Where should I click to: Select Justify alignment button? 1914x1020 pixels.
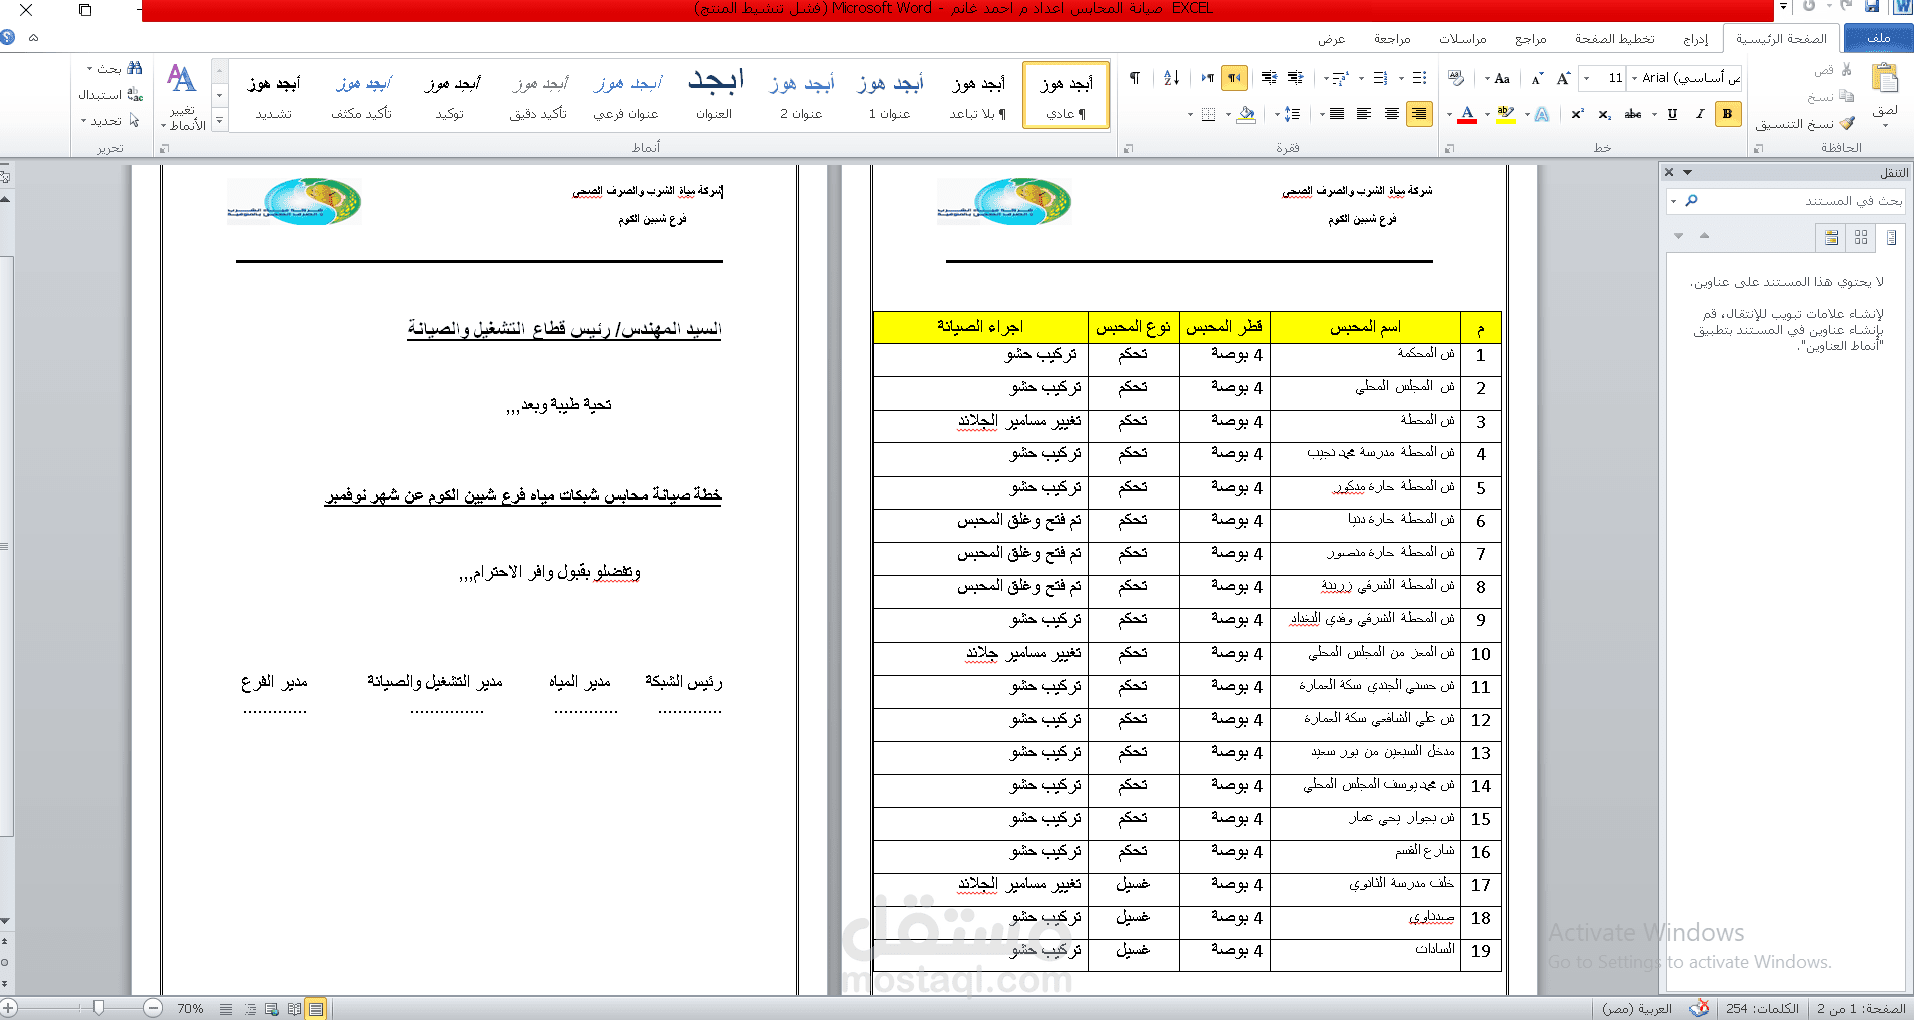(x=1337, y=114)
